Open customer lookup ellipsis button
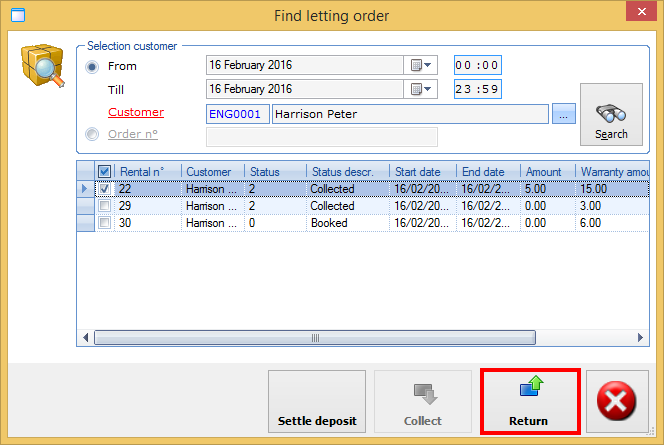 [564, 114]
